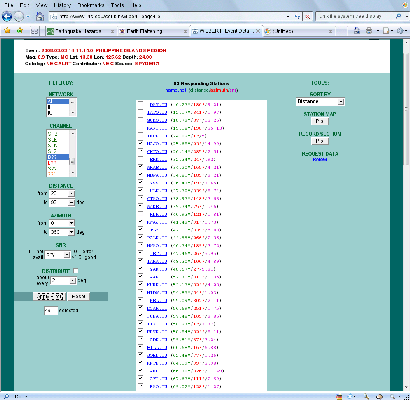Click the browser forward arrow
Screen dimensions: 410x400
click(x=20, y=16)
